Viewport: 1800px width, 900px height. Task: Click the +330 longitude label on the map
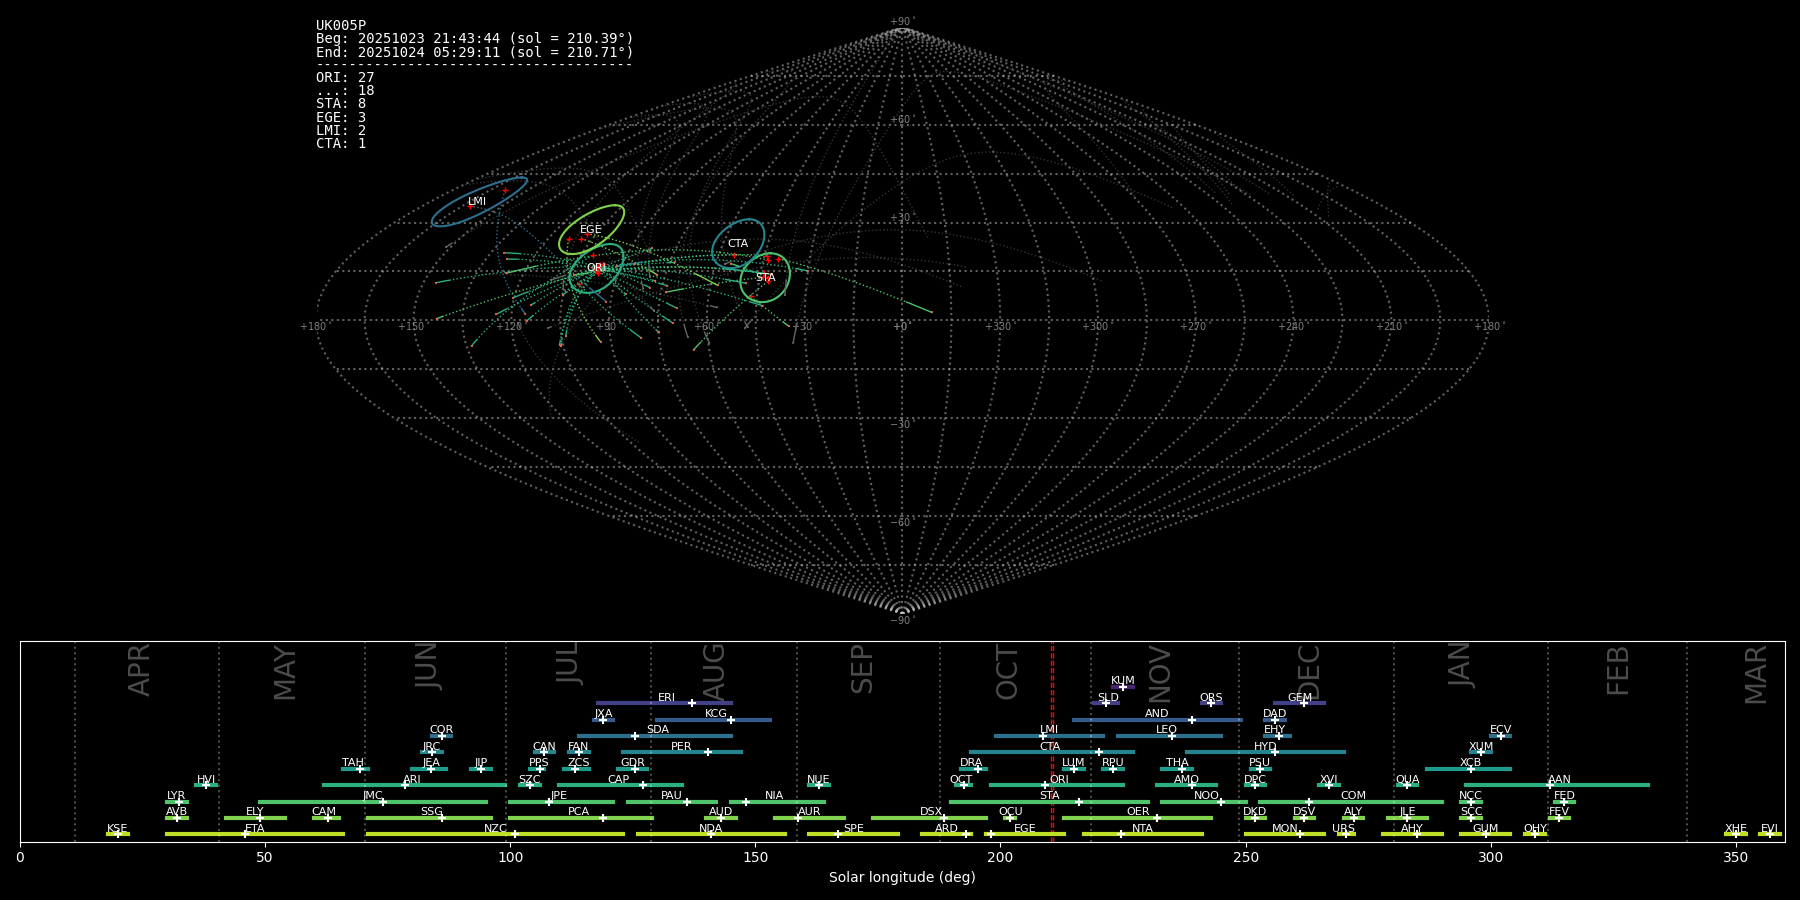pos(998,327)
